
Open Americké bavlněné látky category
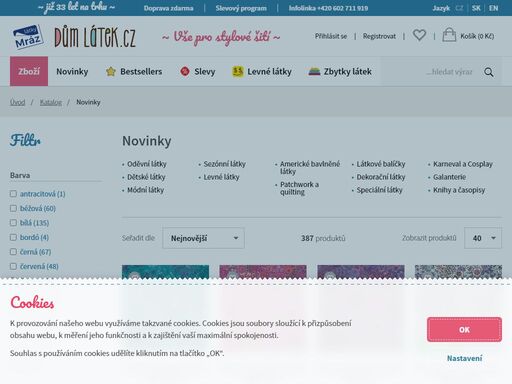click(x=310, y=167)
